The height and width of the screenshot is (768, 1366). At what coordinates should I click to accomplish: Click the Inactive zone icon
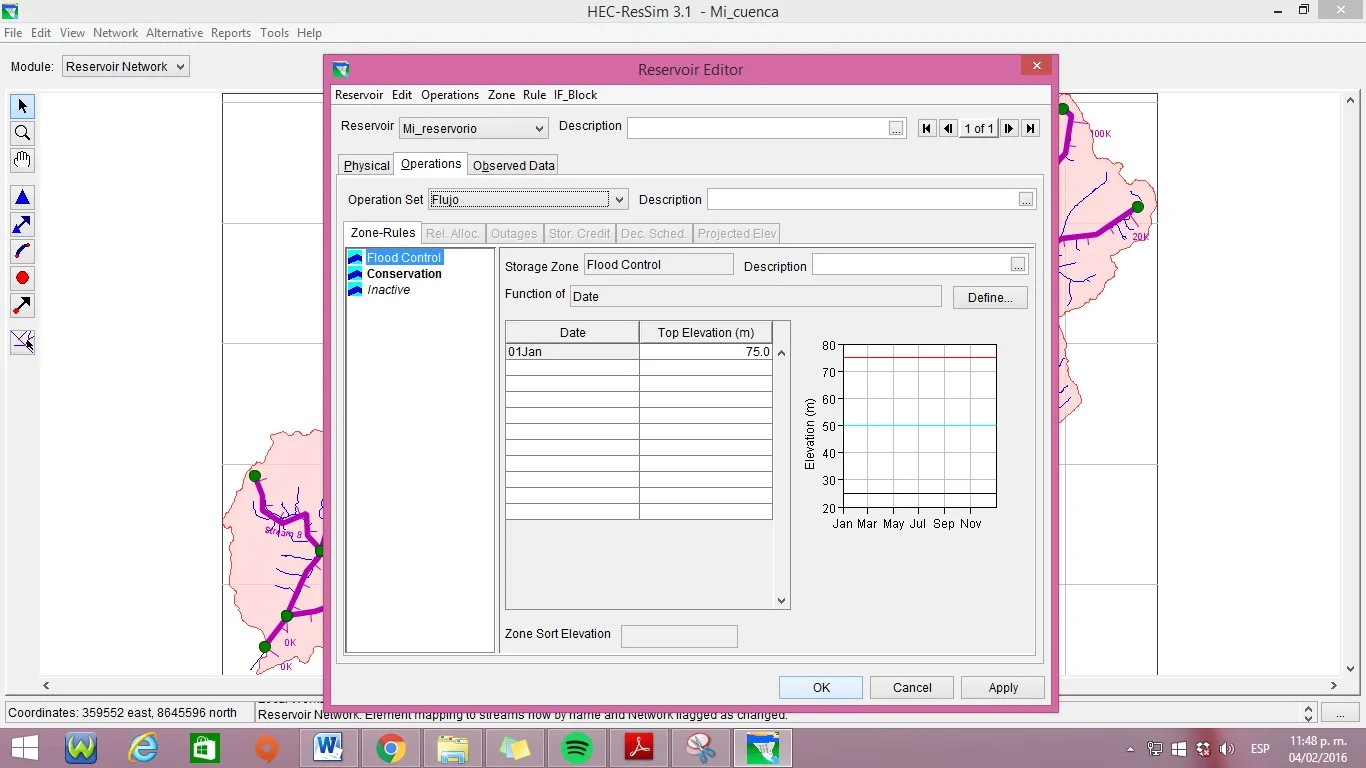[x=355, y=290]
